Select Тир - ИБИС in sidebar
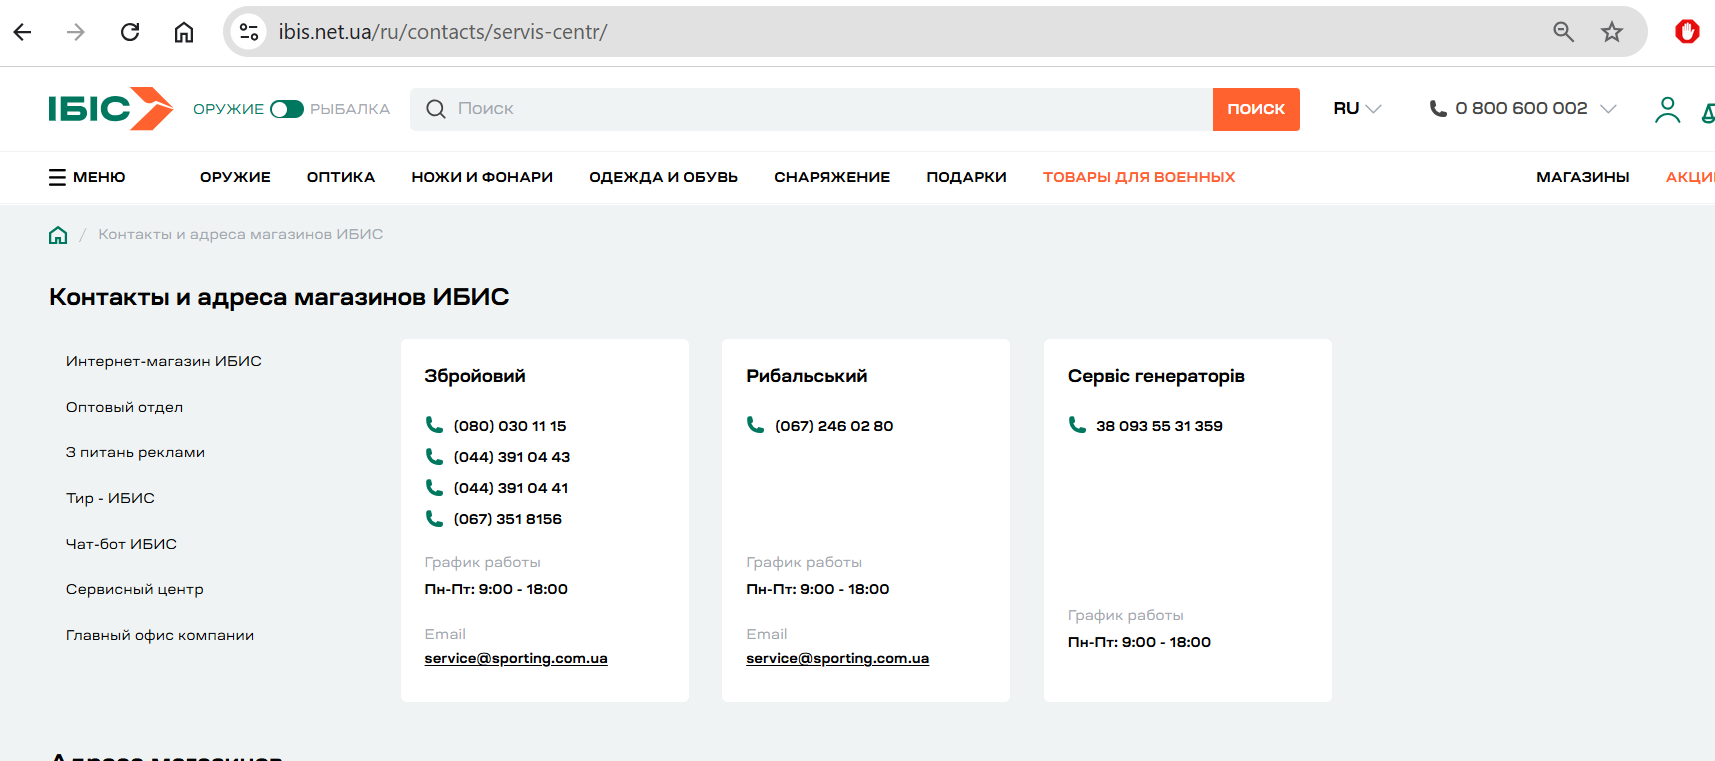The height and width of the screenshot is (761, 1715). tap(110, 498)
